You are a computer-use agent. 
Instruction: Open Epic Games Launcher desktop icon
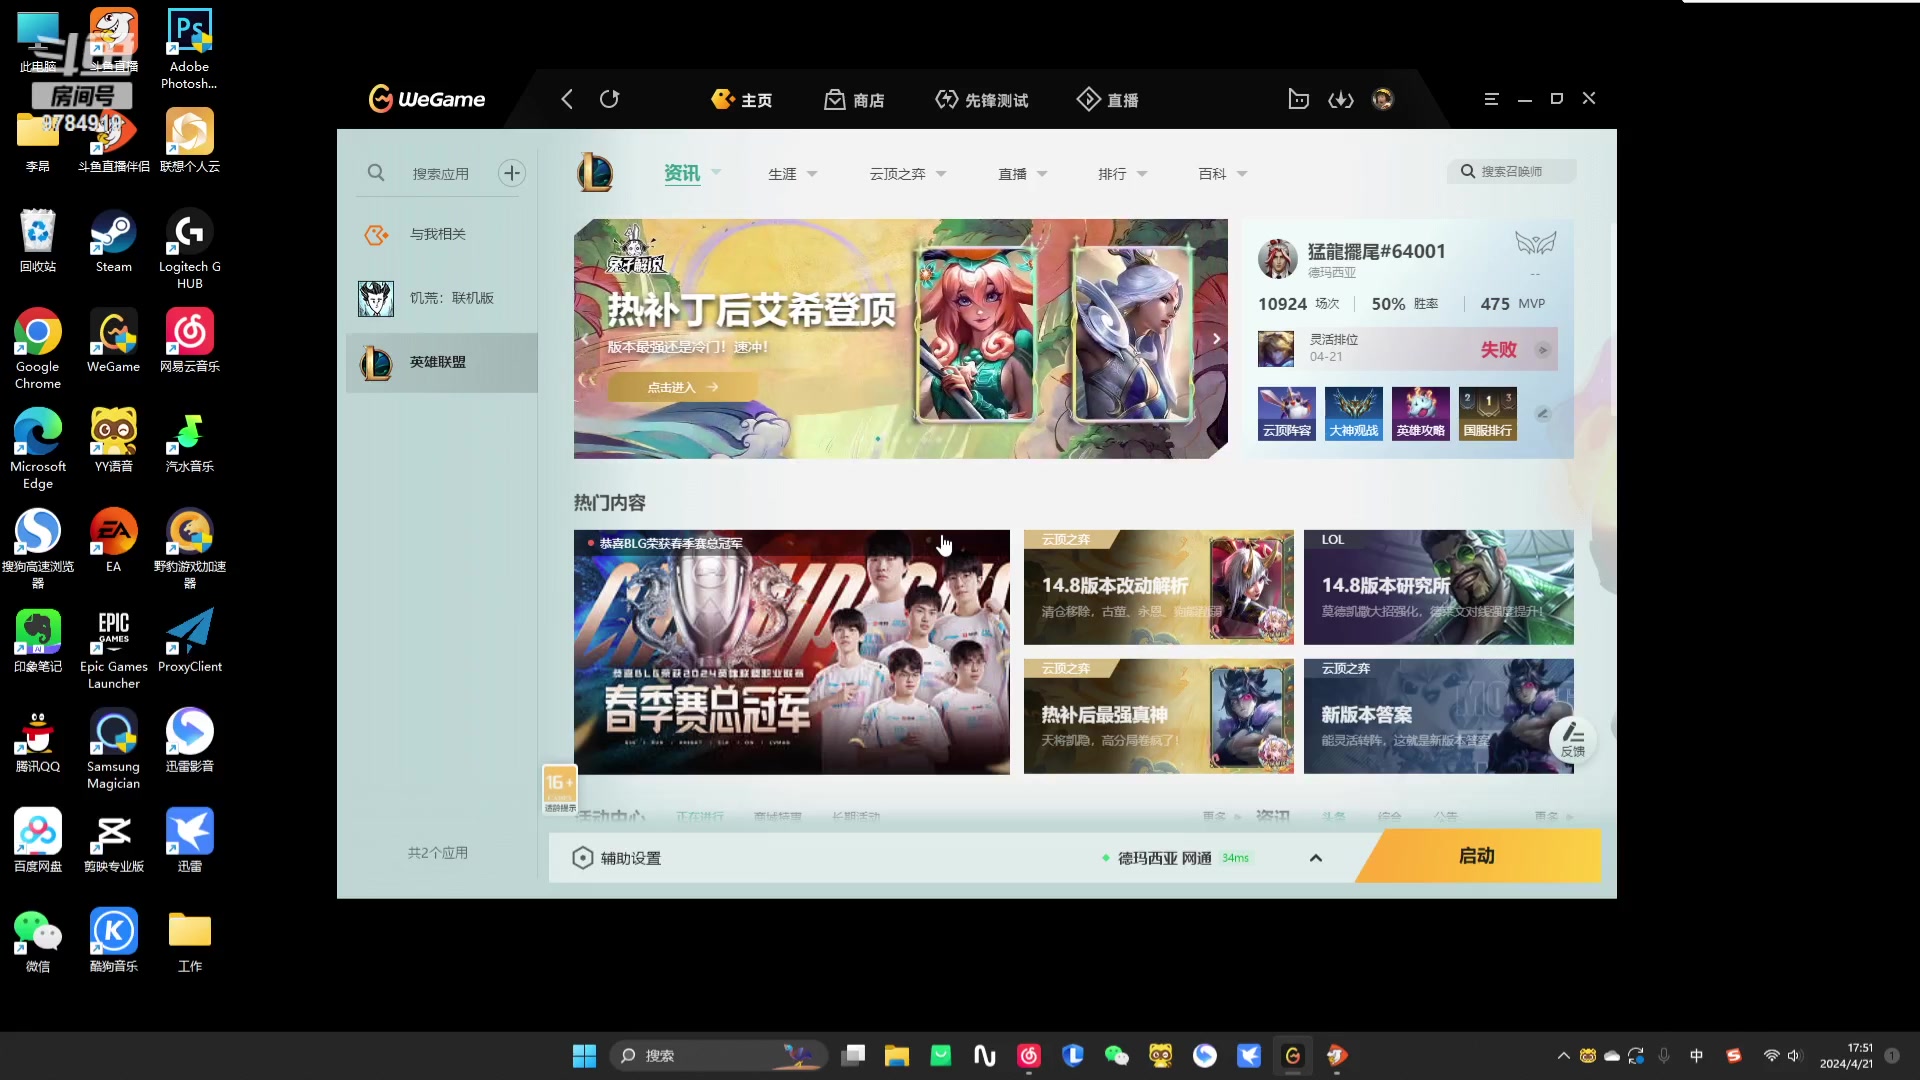click(113, 649)
